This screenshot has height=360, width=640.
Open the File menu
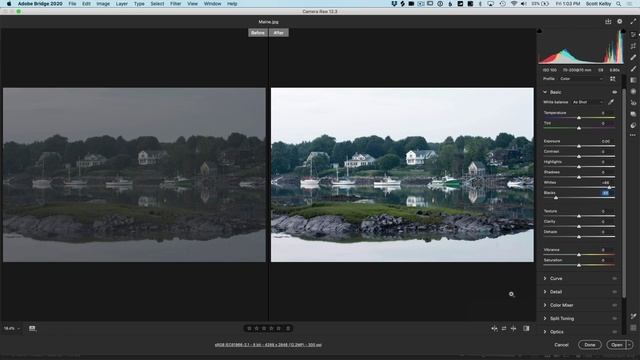(x=72, y=4)
